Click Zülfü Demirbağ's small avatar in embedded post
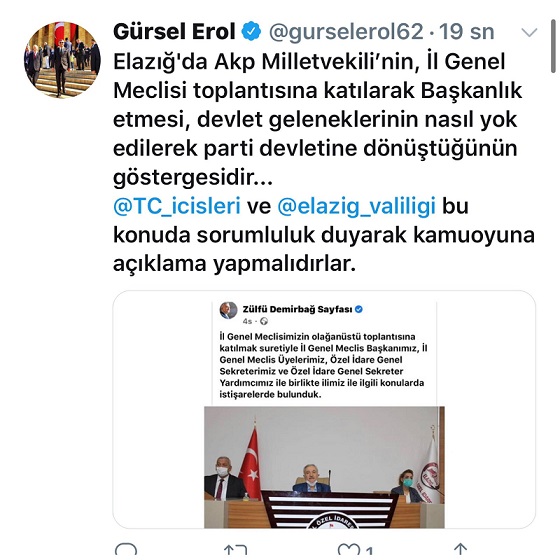The image size is (560, 560). 228,310
